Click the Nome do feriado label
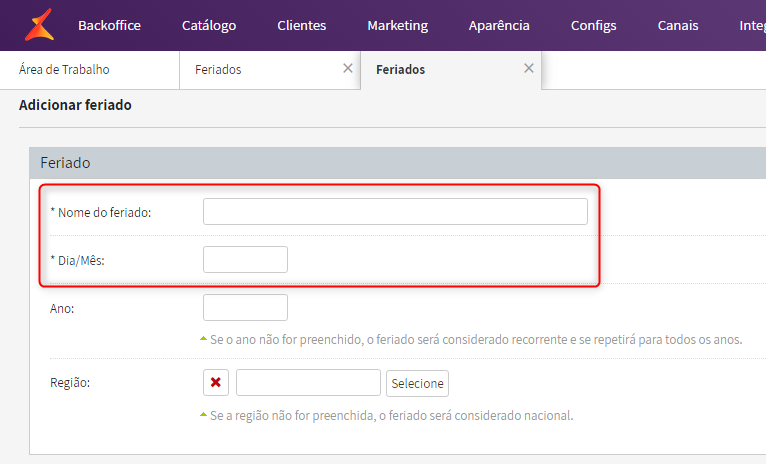Screen dimensions: 766x464 pos(101,212)
